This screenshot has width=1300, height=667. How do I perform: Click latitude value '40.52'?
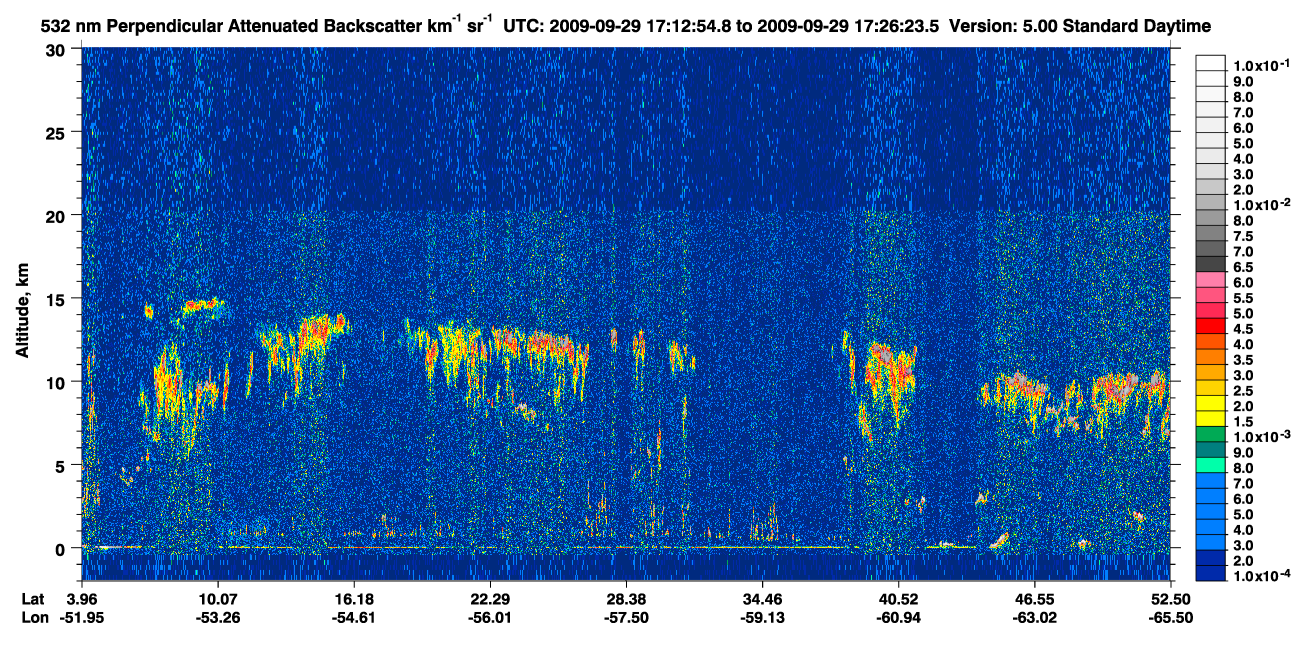[898, 598]
